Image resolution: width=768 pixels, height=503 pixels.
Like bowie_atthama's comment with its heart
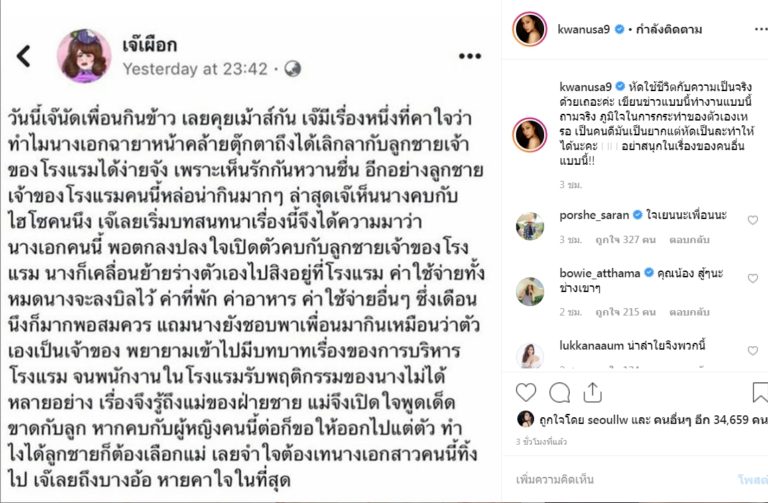753,278
